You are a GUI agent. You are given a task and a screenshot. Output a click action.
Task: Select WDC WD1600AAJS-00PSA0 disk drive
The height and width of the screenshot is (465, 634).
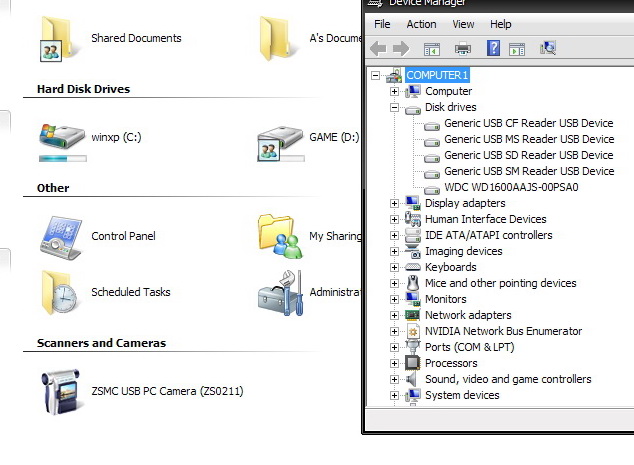(511, 187)
